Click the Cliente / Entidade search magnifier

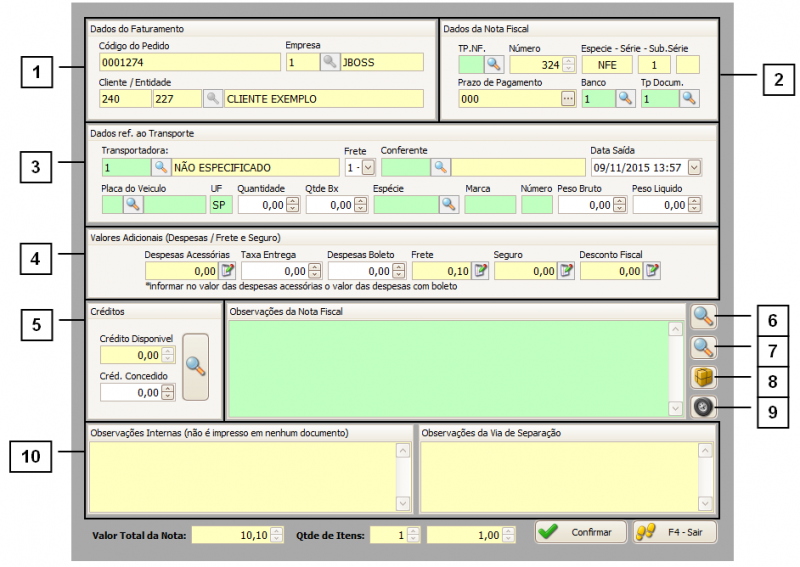coord(213,99)
